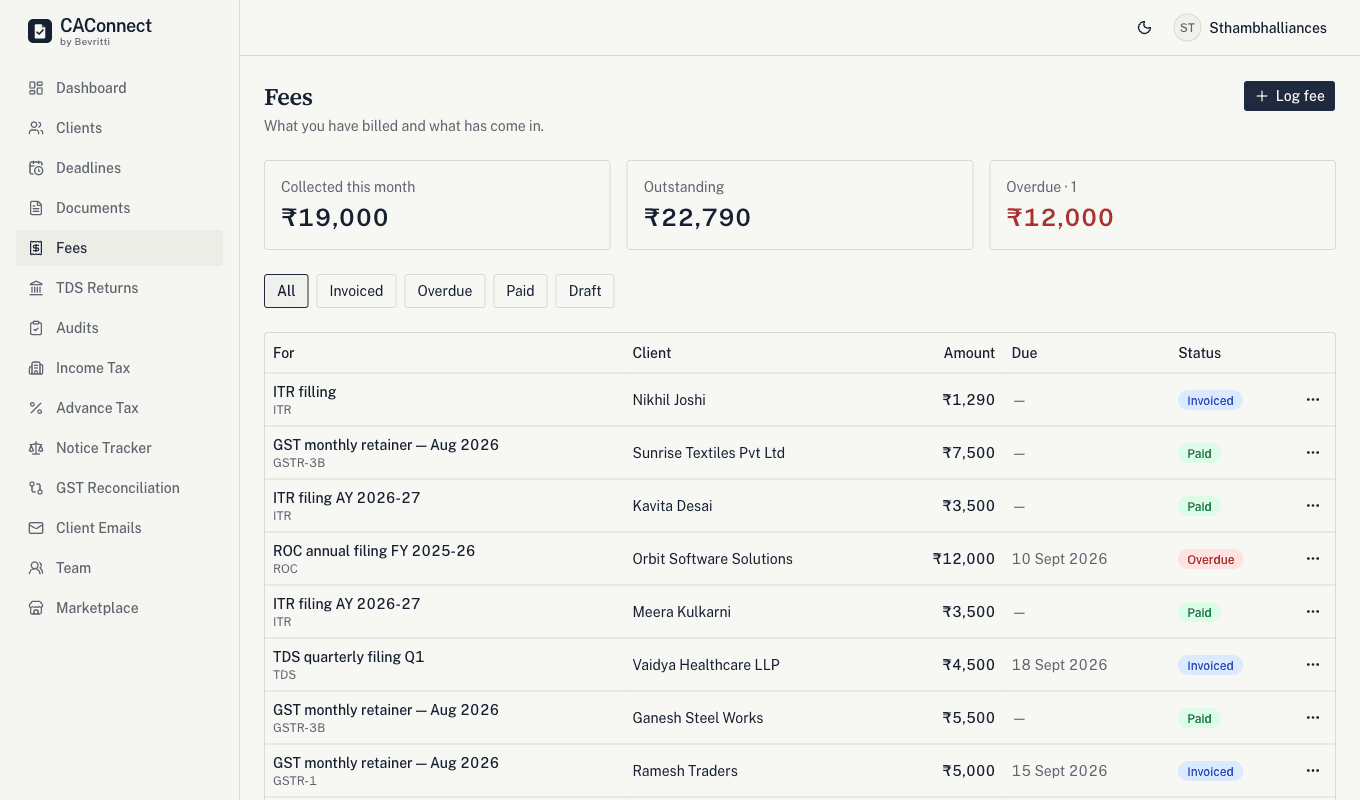This screenshot has height=800, width=1360.
Task: Click the ₹12,000 overdue total card
Action: [x=1162, y=205]
